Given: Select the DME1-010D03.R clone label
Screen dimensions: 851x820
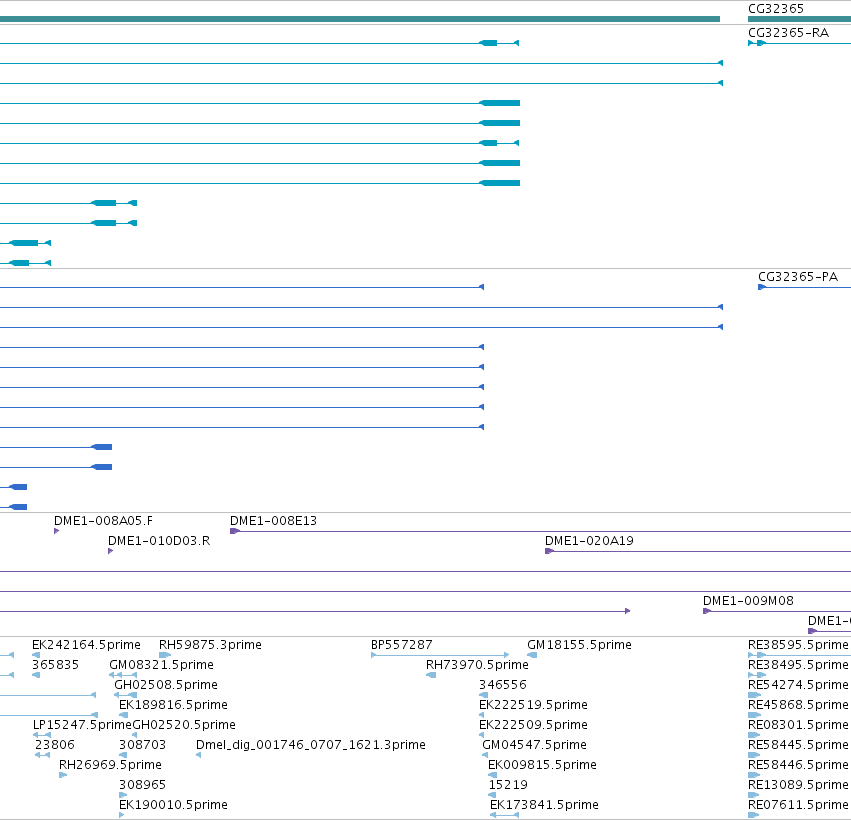Looking at the screenshot, I should [x=158, y=541].
